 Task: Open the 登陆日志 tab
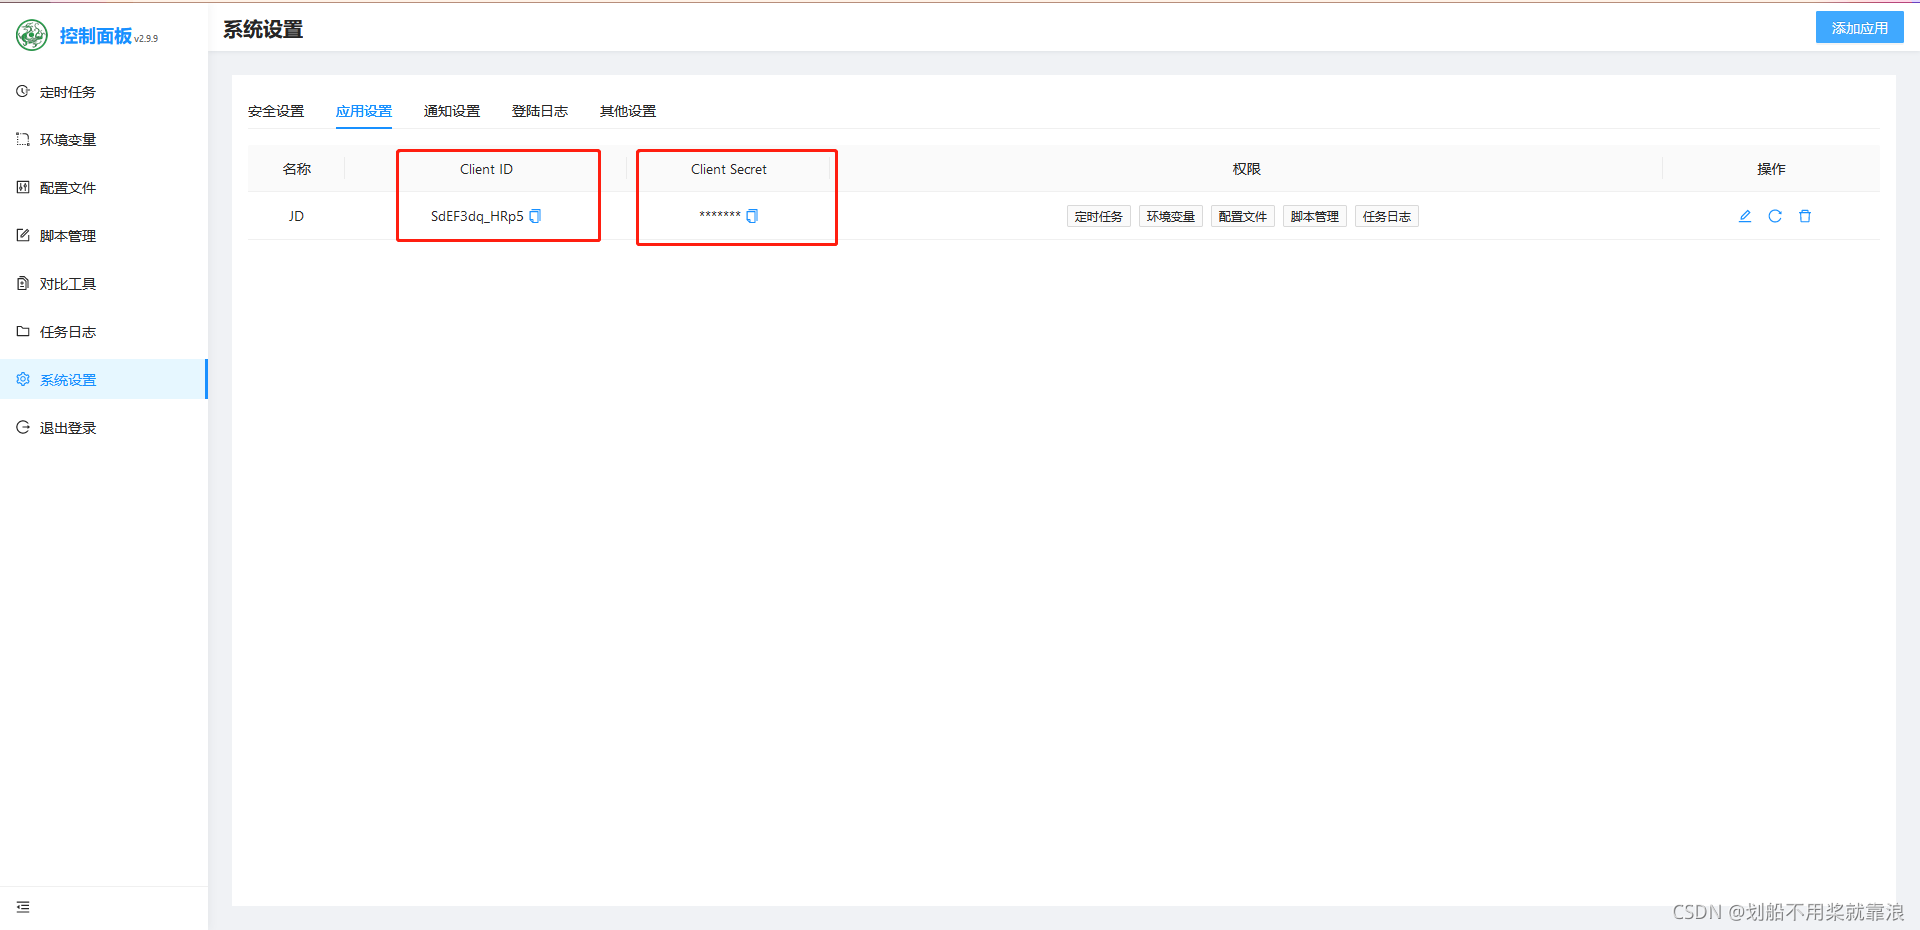click(540, 111)
